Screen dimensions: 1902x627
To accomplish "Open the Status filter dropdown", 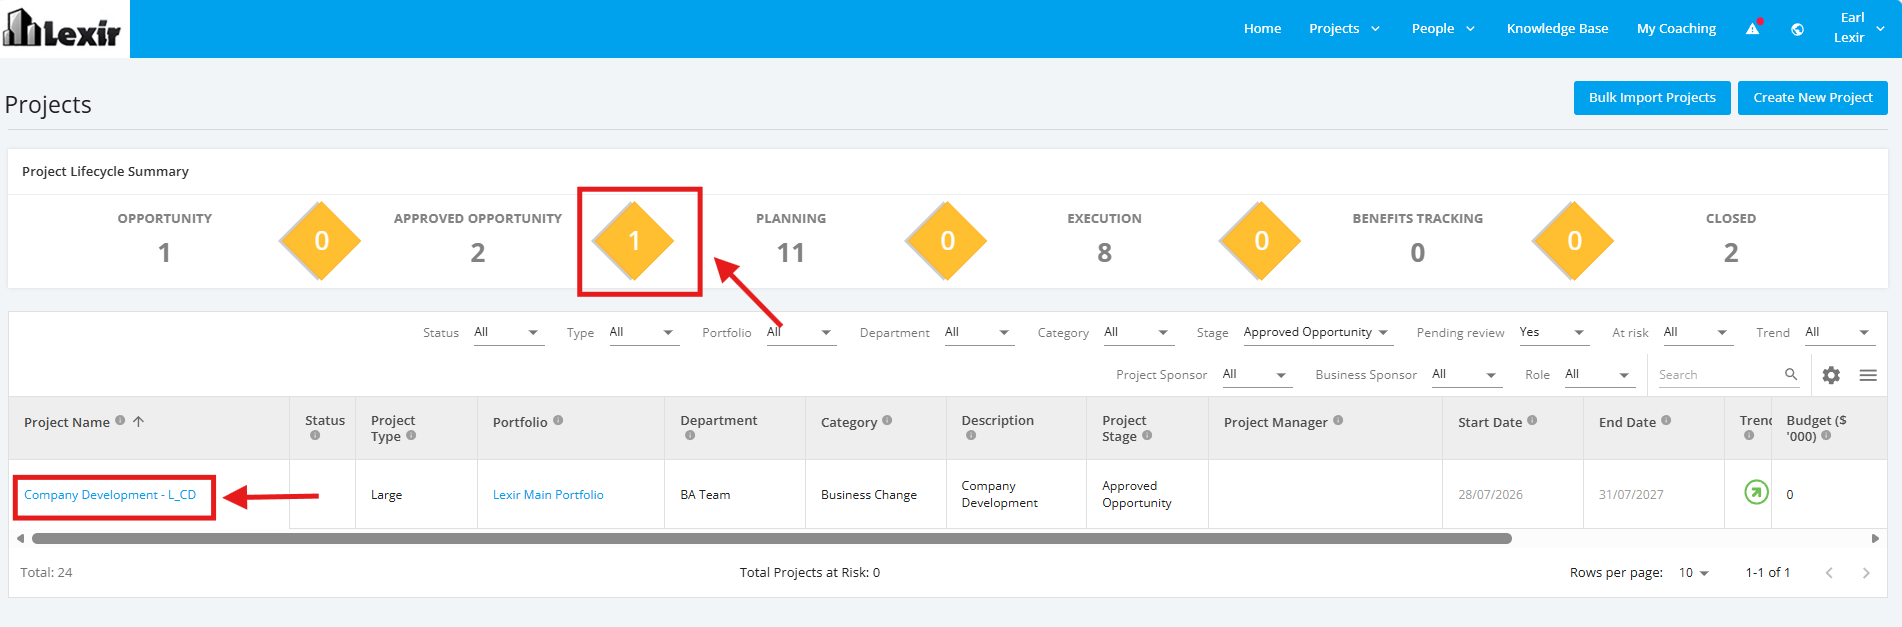I will [508, 332].
